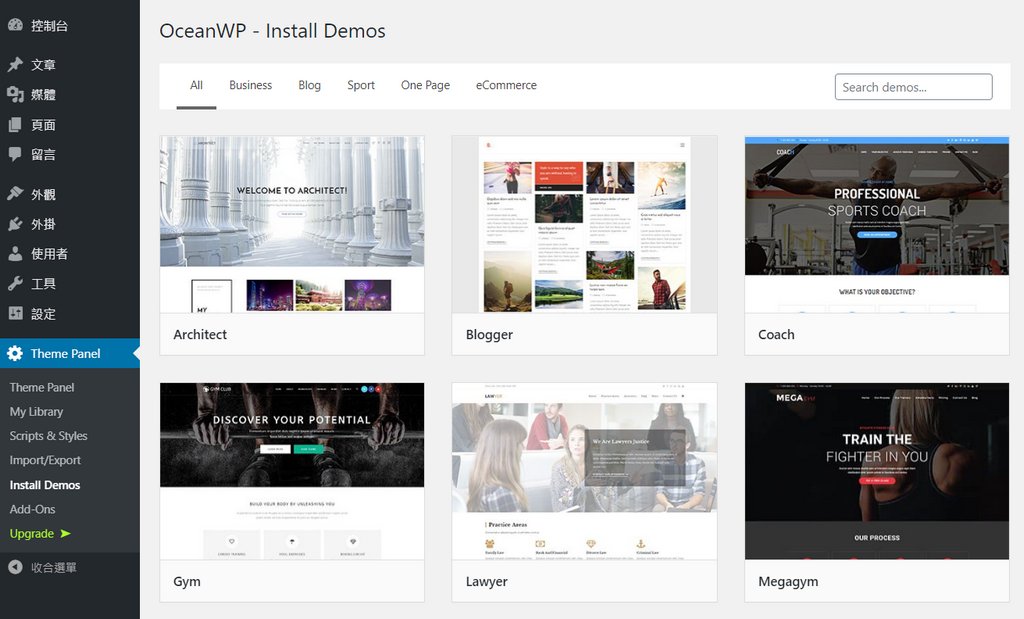Image resolution: width=1024 pixels, height=619 pixels.
Task: Open the Import/Export submenu item
Action: click(x=45, y=461)
